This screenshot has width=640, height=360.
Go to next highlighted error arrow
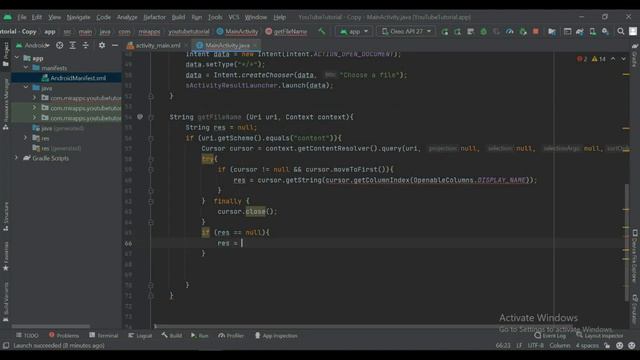[x=623, y=59]
